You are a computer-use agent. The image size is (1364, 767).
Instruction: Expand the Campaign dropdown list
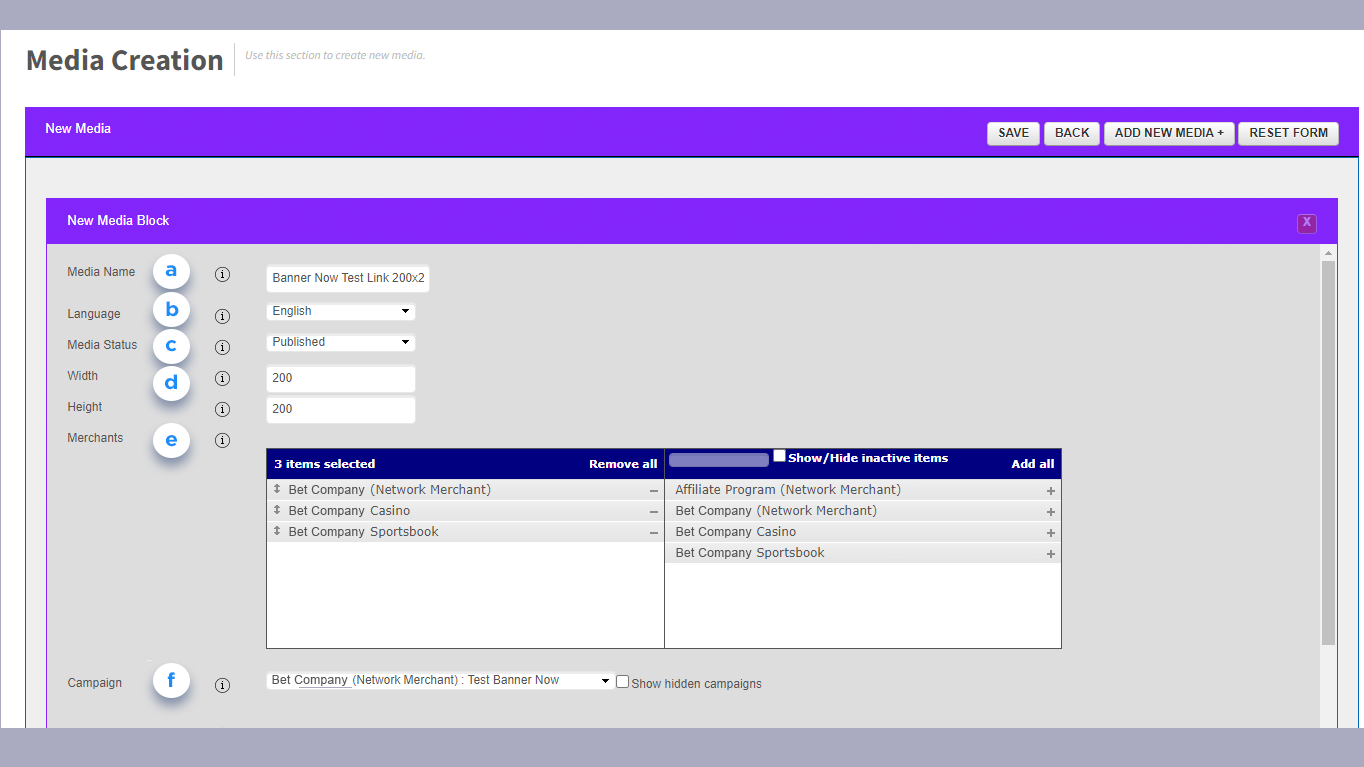440,680
